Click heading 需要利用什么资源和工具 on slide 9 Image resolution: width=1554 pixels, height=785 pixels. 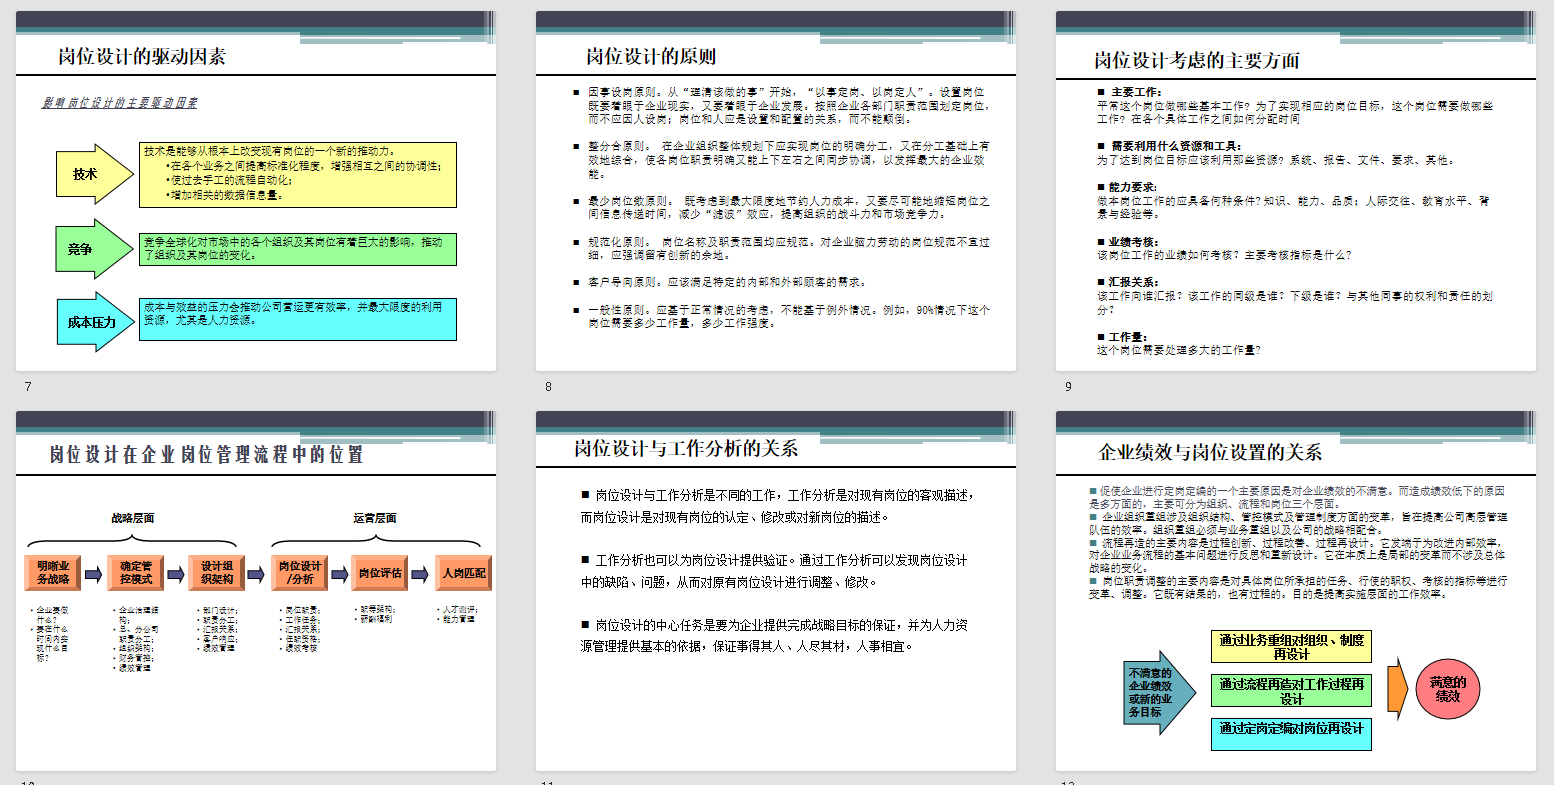(x=1177, y=146)
